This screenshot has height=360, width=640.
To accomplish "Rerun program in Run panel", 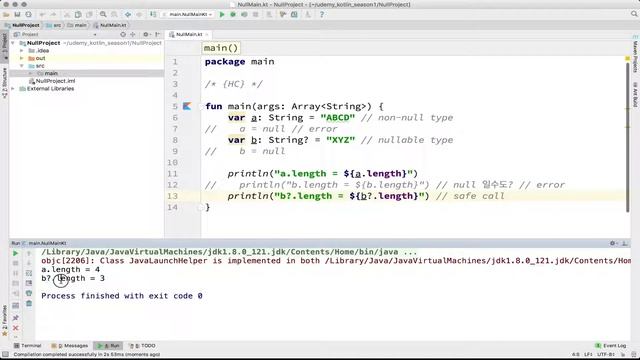I will (x=16, y=253).
